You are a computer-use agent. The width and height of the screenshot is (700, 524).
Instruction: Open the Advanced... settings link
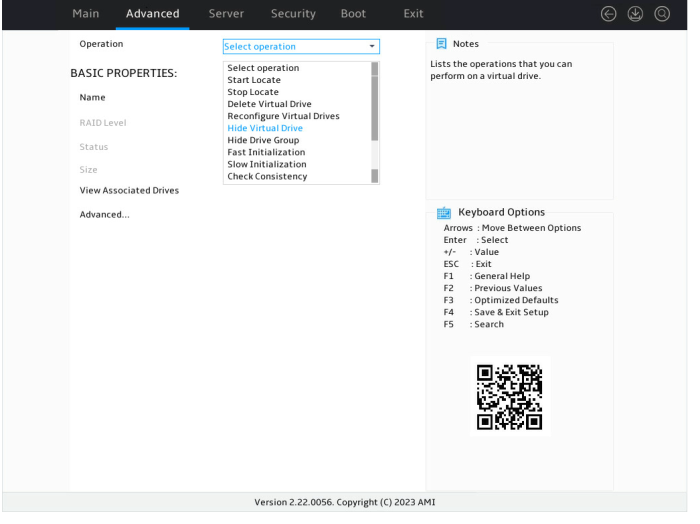click(x=106, y=217)
